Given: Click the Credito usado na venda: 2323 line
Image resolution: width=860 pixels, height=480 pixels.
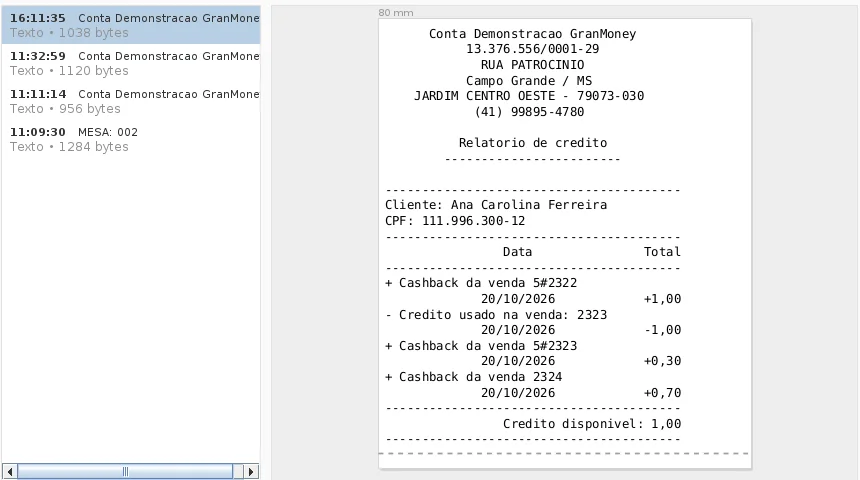Looking at the screenshot, I should pos(496,315).
